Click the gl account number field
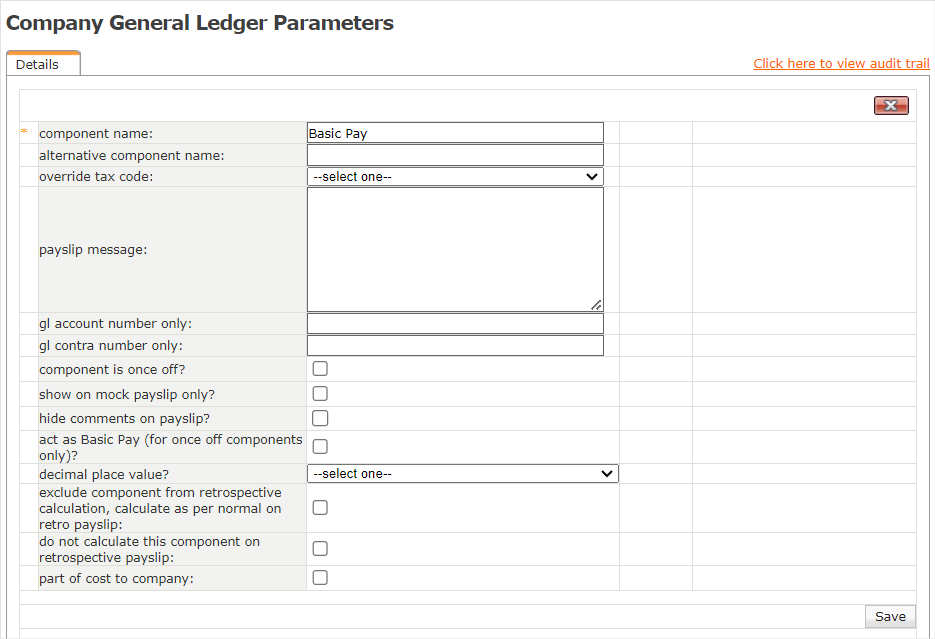The image size is (935, 639). tap(455, 324)
